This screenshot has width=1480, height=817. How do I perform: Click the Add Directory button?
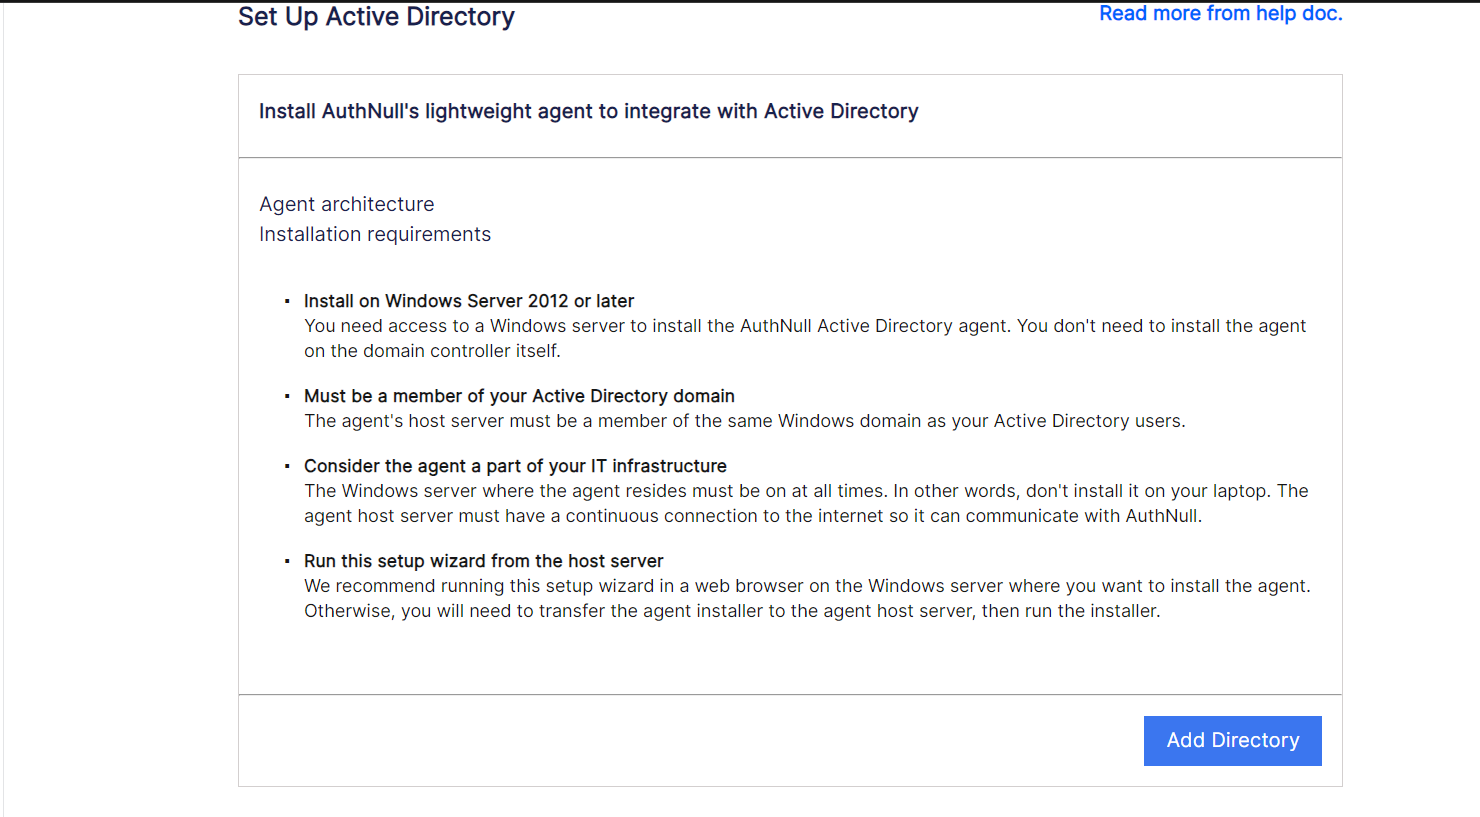pyautogui.click(x=1232, y=740)
